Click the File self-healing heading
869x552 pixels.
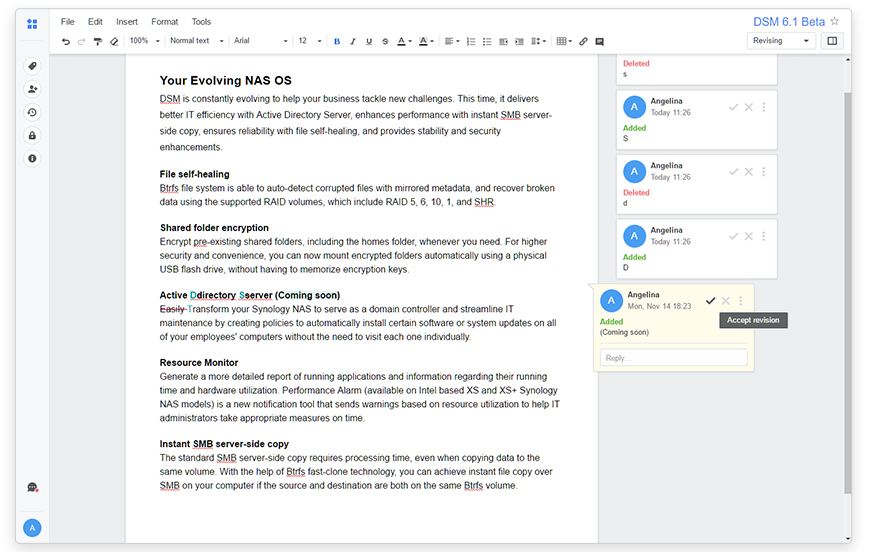tap(195, 174)
